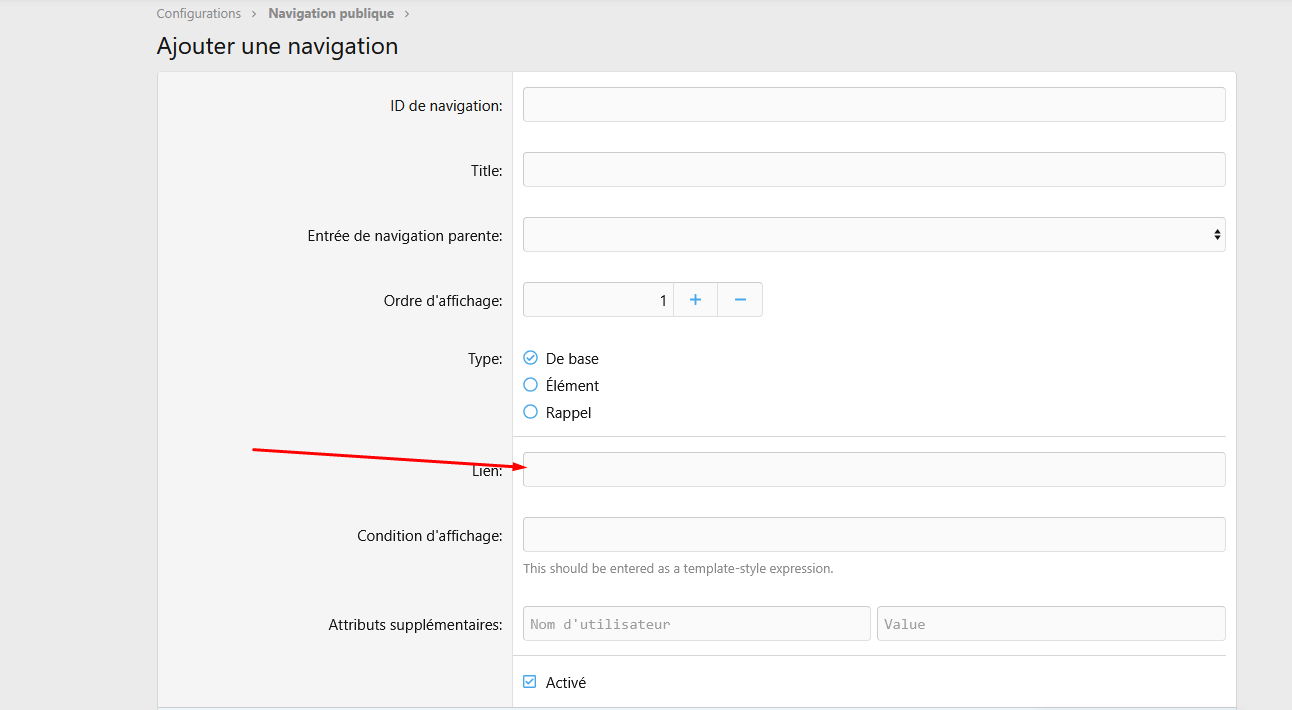Toggle the 'Activé' checkbox
Screen dimensions: 1292x710
click(530, 682)
